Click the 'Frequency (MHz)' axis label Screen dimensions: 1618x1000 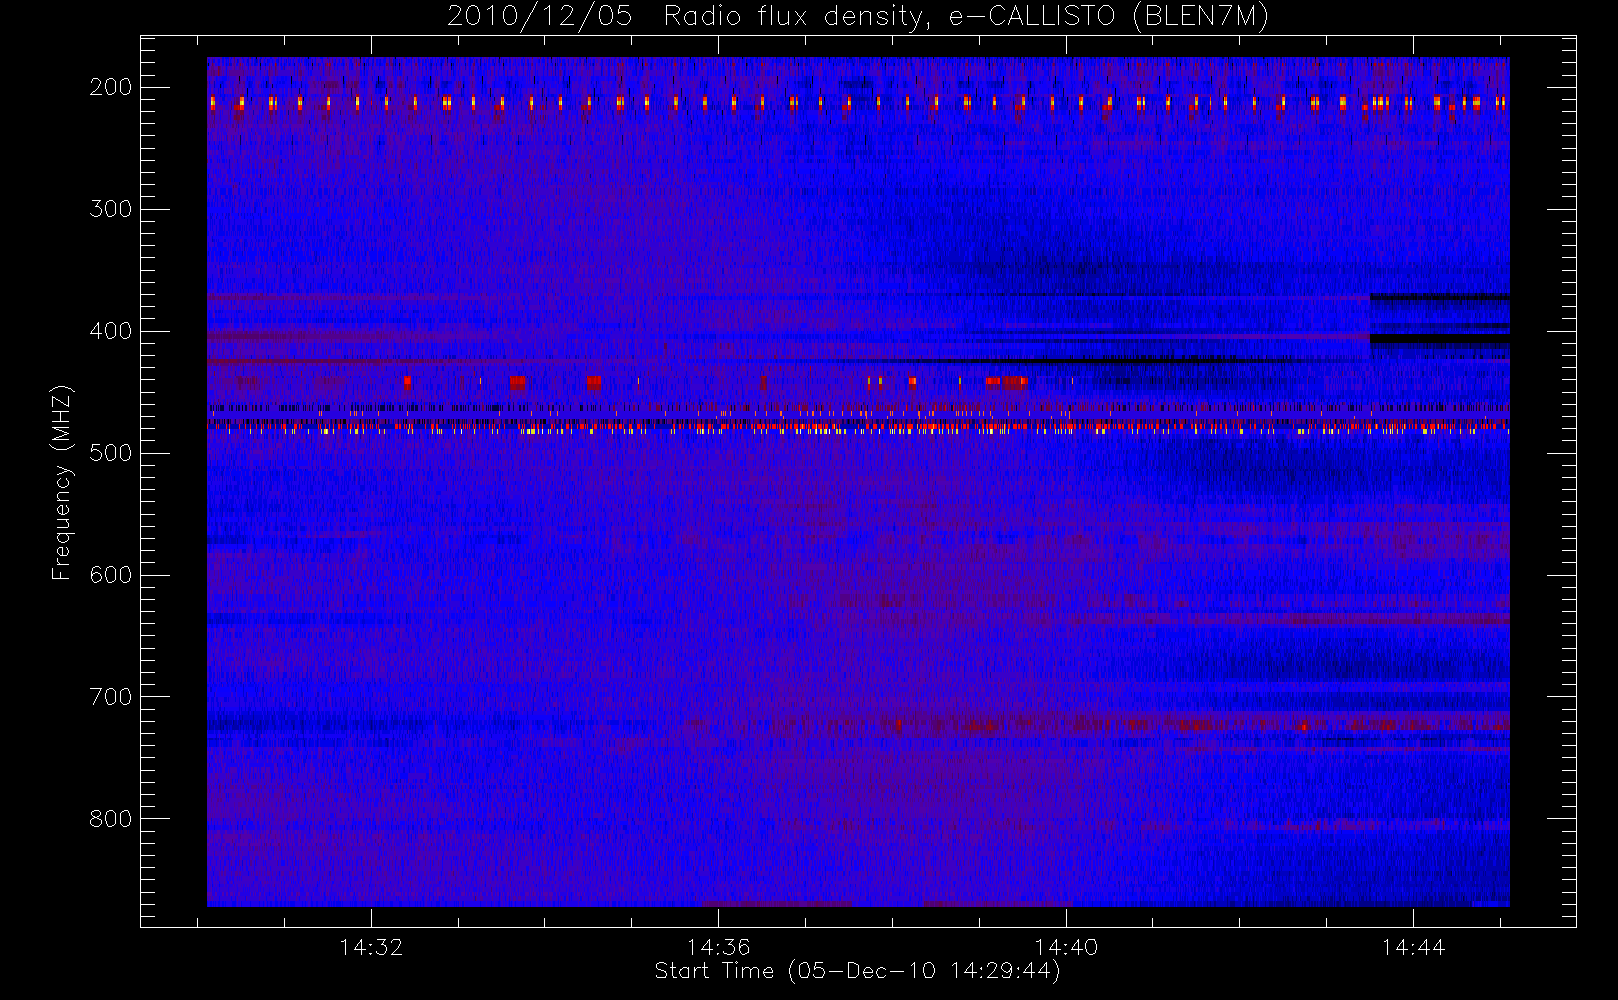[x=62, y=482]
